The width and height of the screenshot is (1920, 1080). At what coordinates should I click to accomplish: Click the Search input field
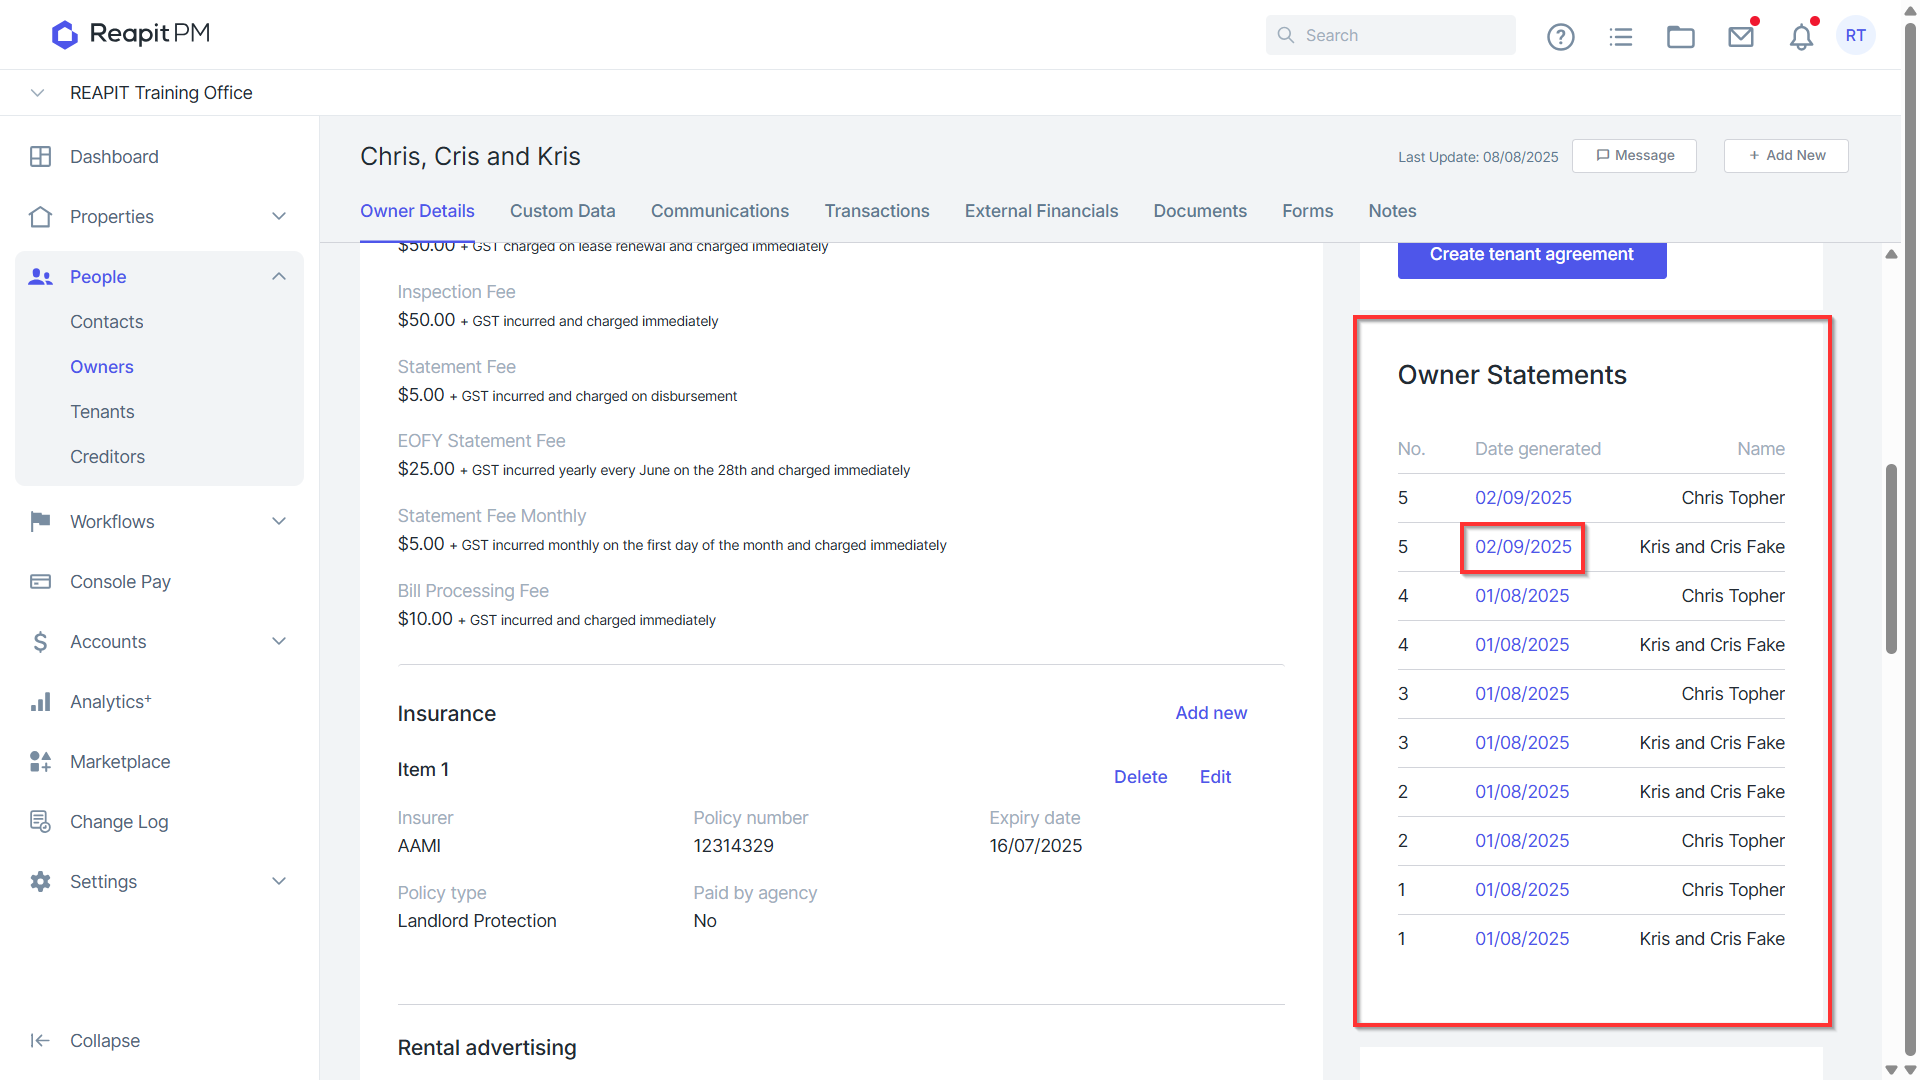pos(1390,35)
